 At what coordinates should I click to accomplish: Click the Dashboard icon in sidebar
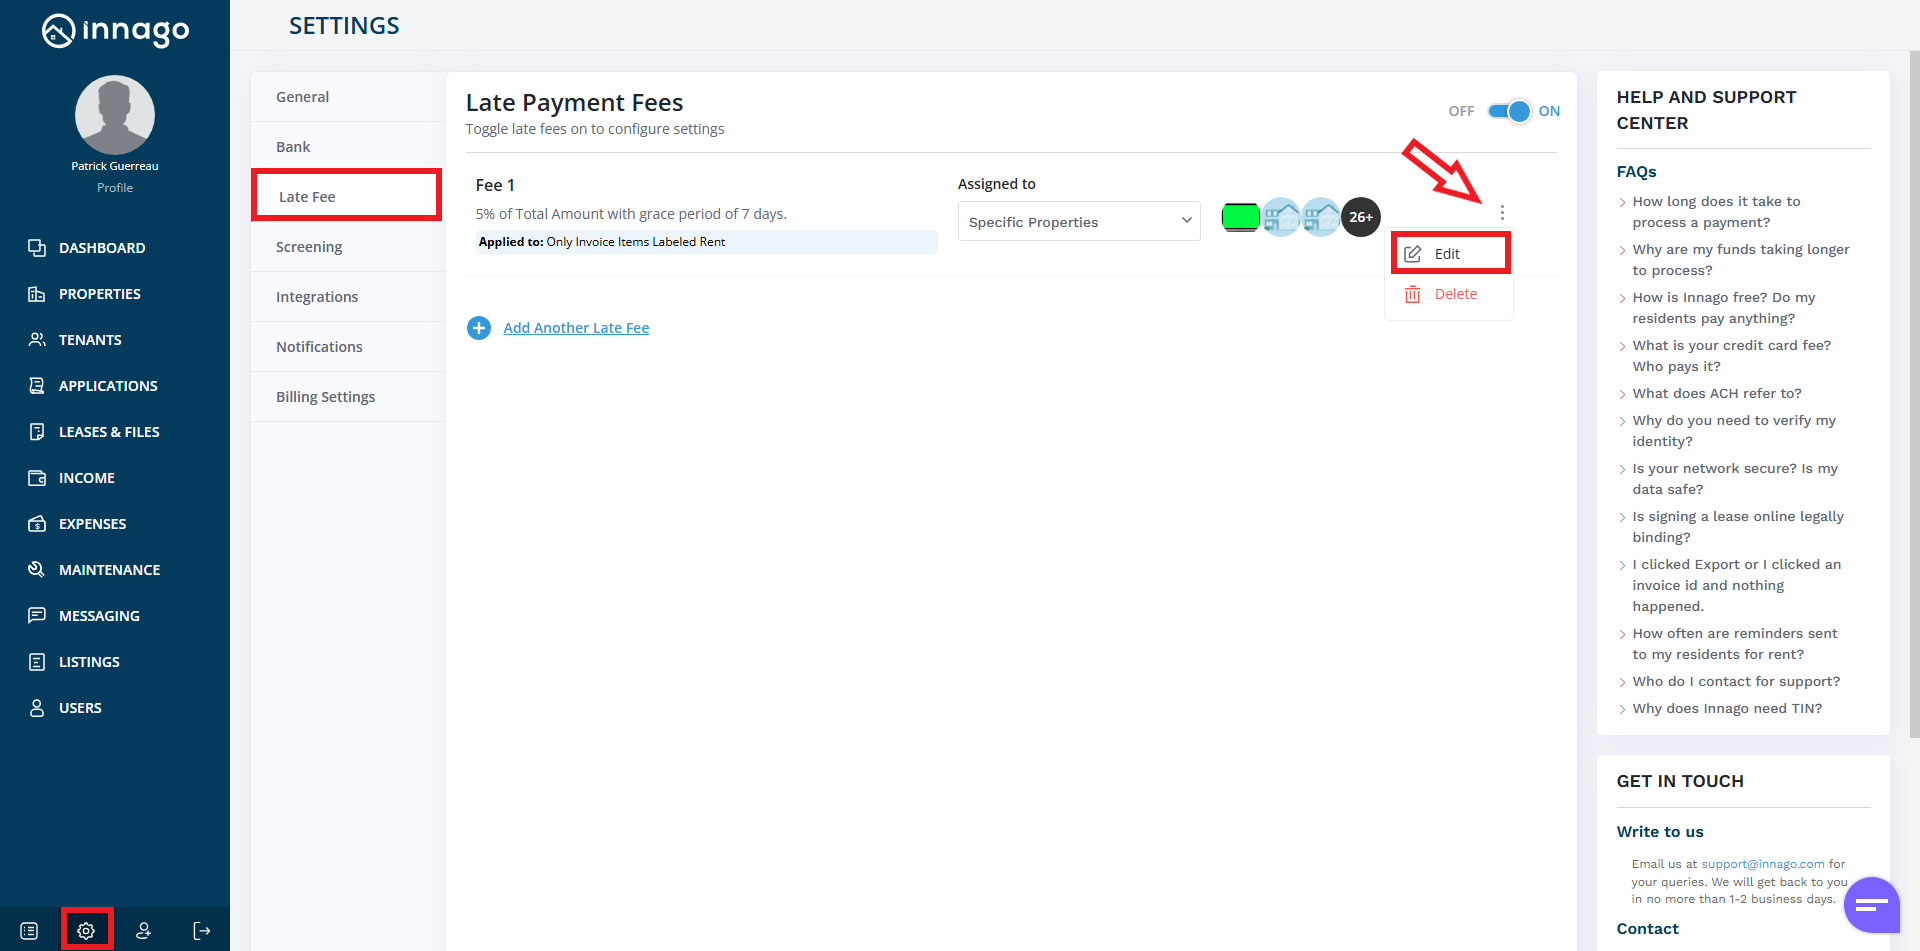tap(37, 248)
